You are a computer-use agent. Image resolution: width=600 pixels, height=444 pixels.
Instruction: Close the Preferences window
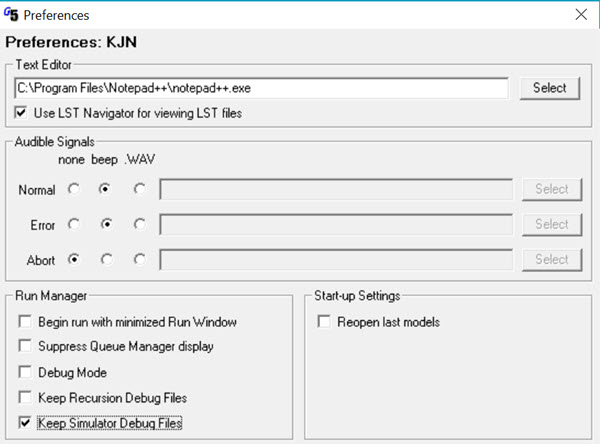[x=580, y=15]
